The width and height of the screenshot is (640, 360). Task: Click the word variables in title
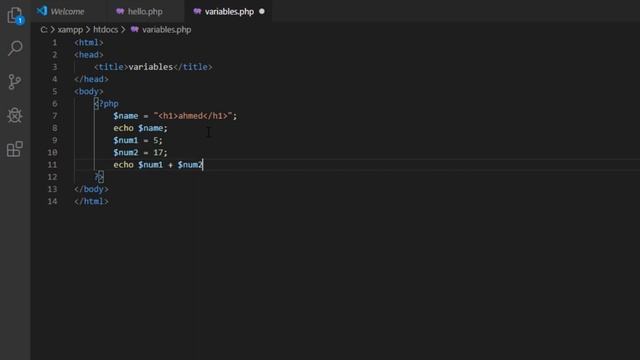(151, 67)
